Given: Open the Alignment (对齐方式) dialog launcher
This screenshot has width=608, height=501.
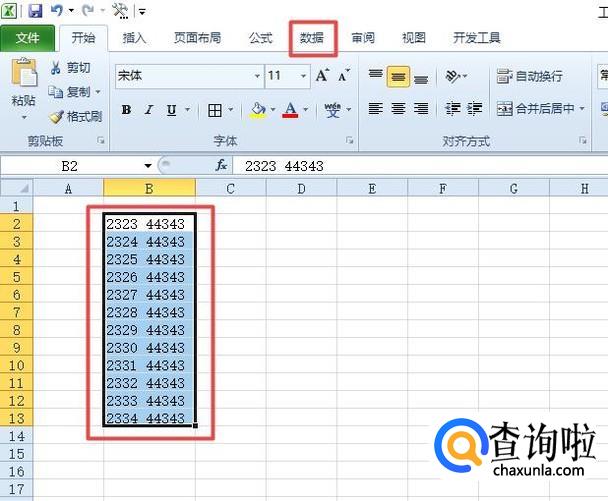Looking at the screenshot, I should point(582,140).
